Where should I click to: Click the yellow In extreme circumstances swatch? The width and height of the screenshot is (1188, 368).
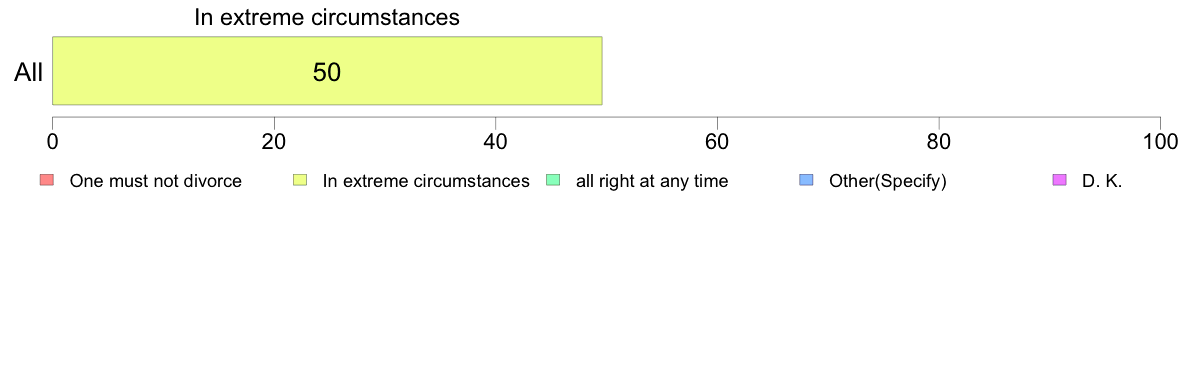point(299,180)
